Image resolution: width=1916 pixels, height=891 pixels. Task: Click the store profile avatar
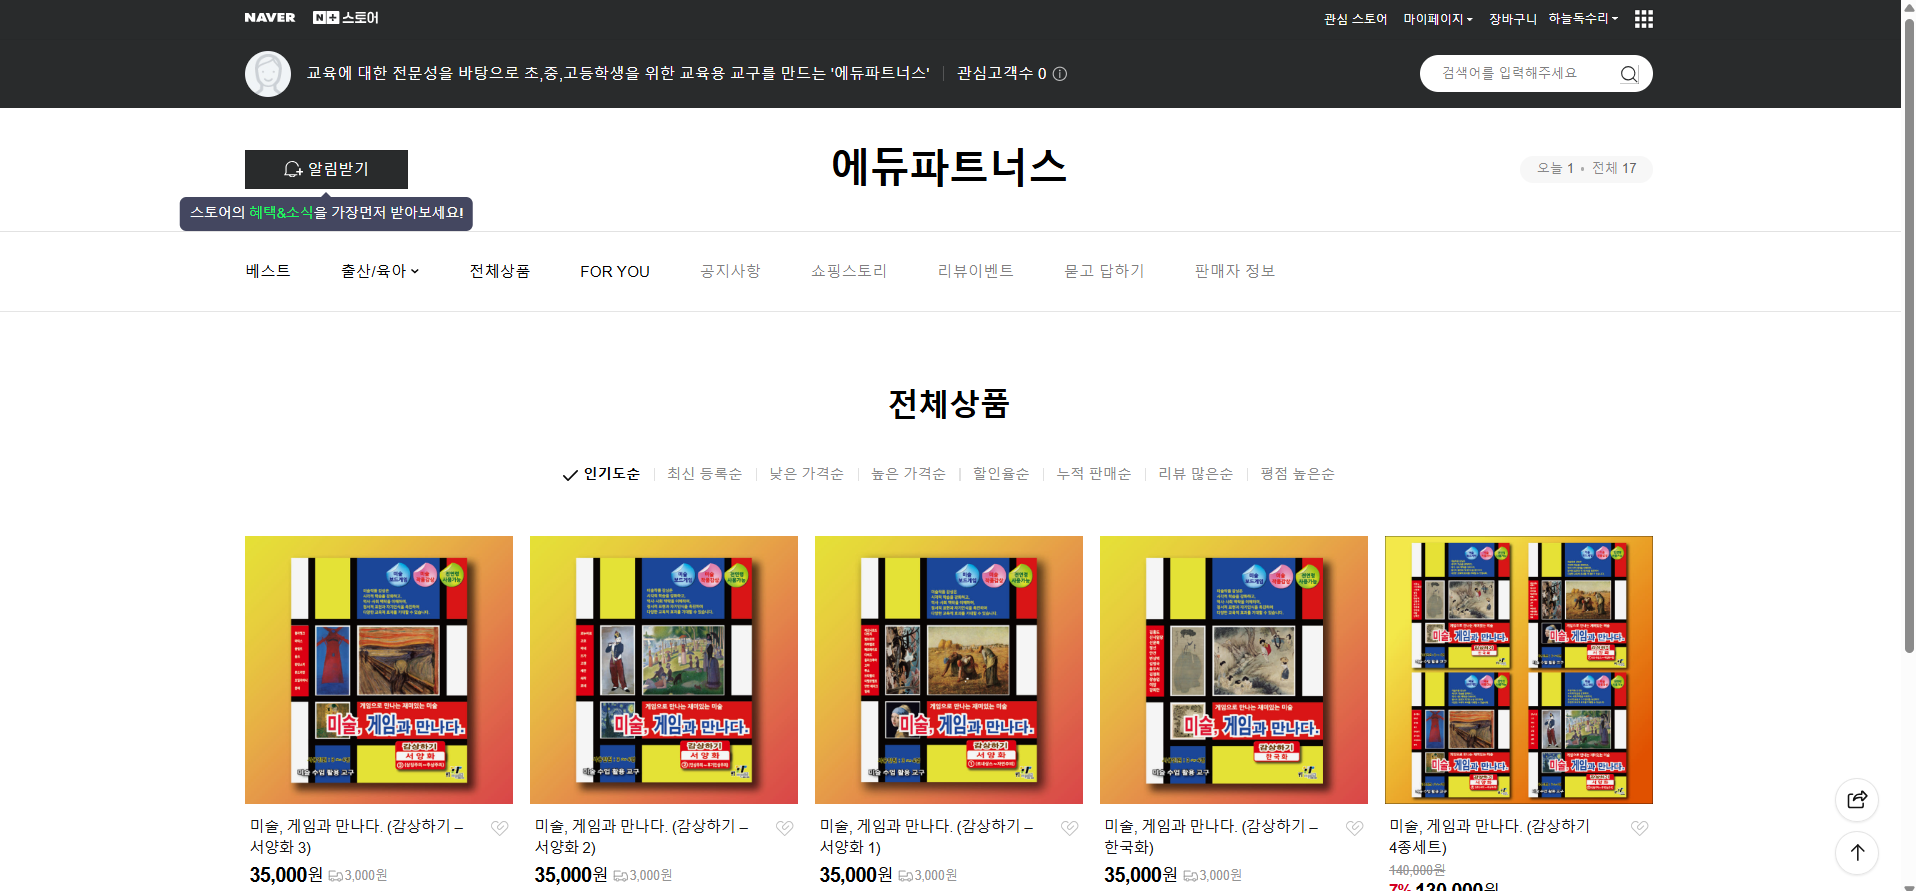(268, 74)
